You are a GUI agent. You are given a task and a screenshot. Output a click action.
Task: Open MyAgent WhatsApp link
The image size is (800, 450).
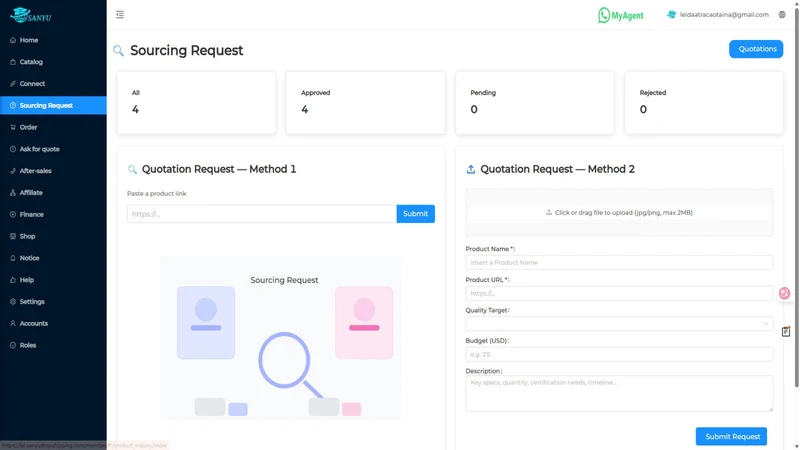tap(620, 15)
